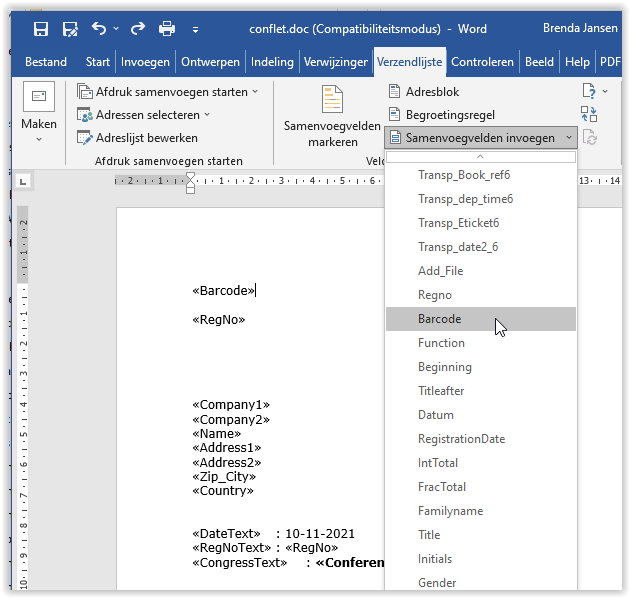Click the Match Fields icon

[x=589, y=114]
